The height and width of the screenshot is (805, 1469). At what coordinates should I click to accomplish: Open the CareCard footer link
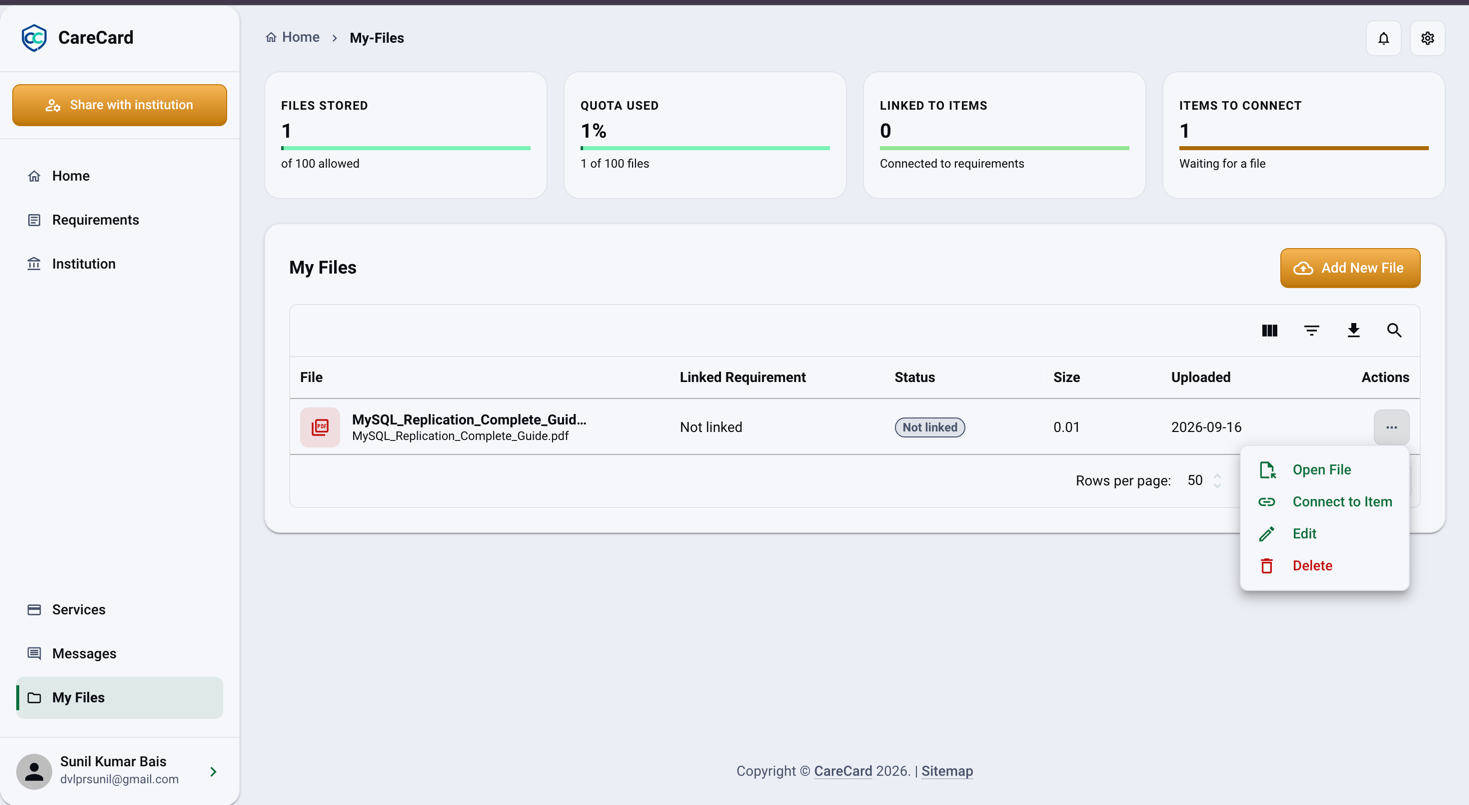click(x=843, y=771)
